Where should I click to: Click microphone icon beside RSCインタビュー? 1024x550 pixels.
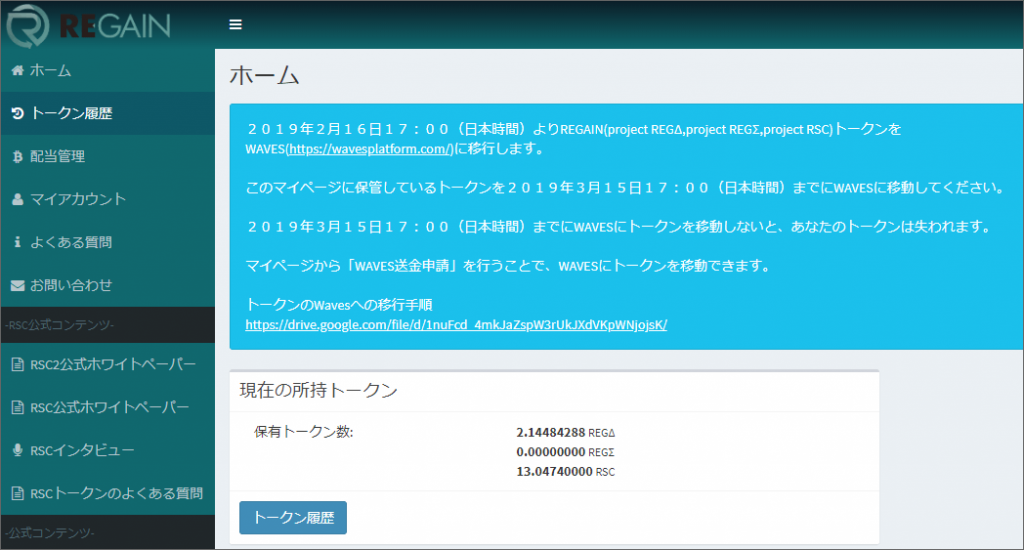18,450
